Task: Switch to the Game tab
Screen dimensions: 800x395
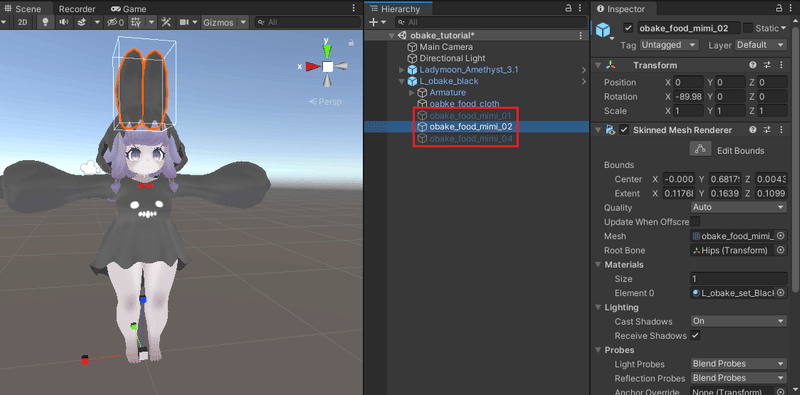Action: point(129,9)
